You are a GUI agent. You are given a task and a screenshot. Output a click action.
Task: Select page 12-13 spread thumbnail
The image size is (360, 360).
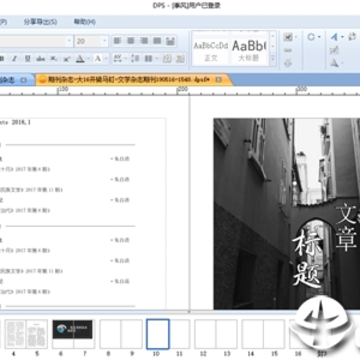point(216,334)
